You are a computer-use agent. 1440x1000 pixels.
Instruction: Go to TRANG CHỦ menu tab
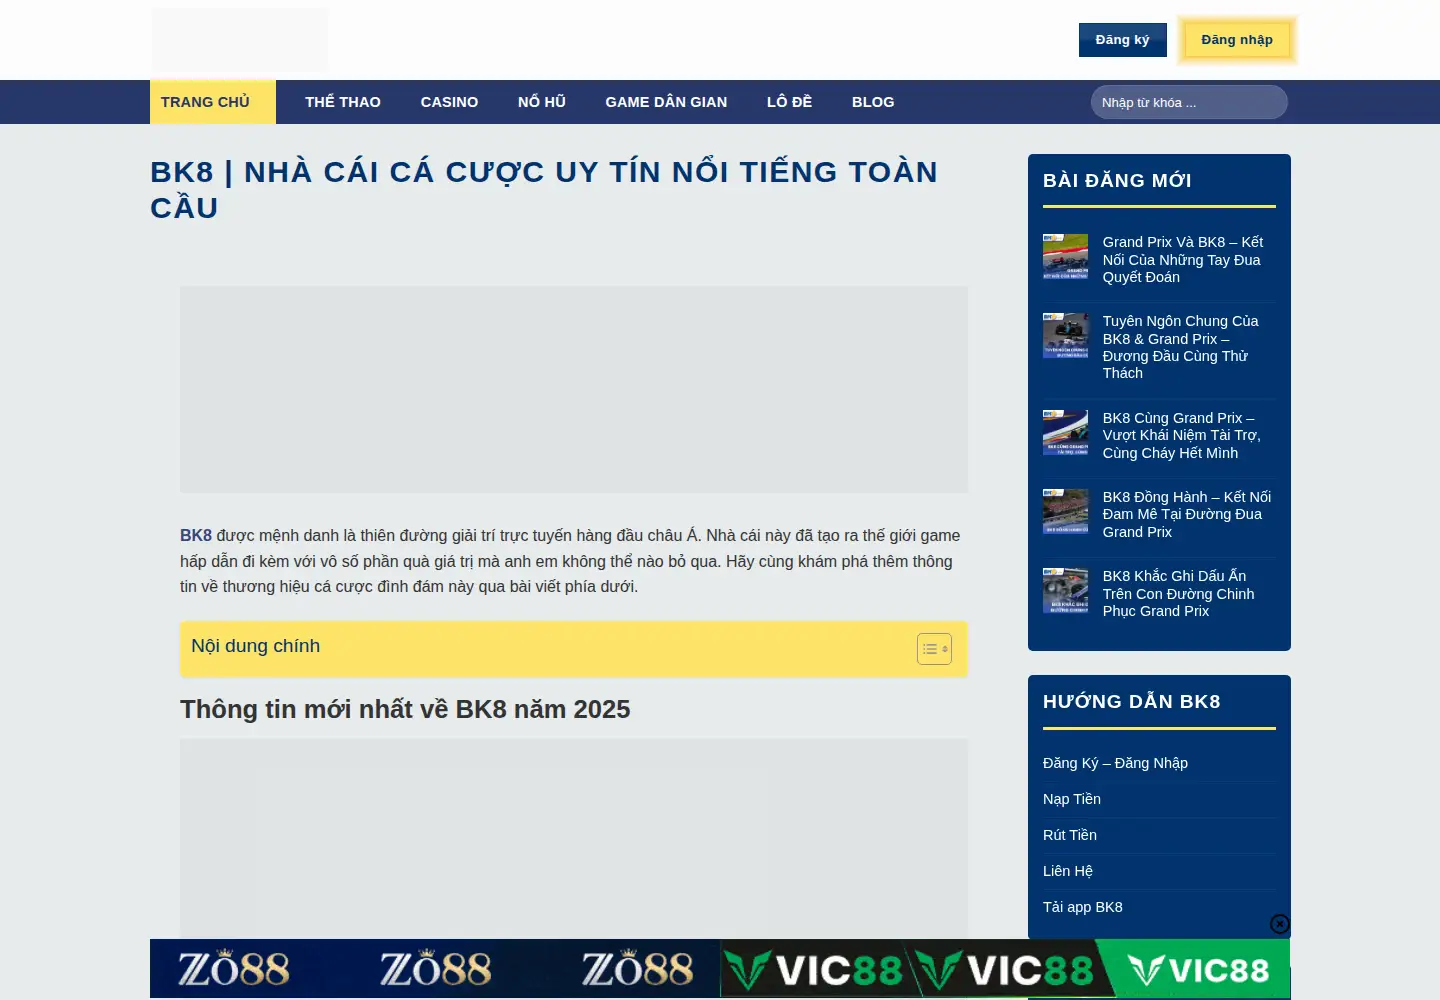(213, 102)
